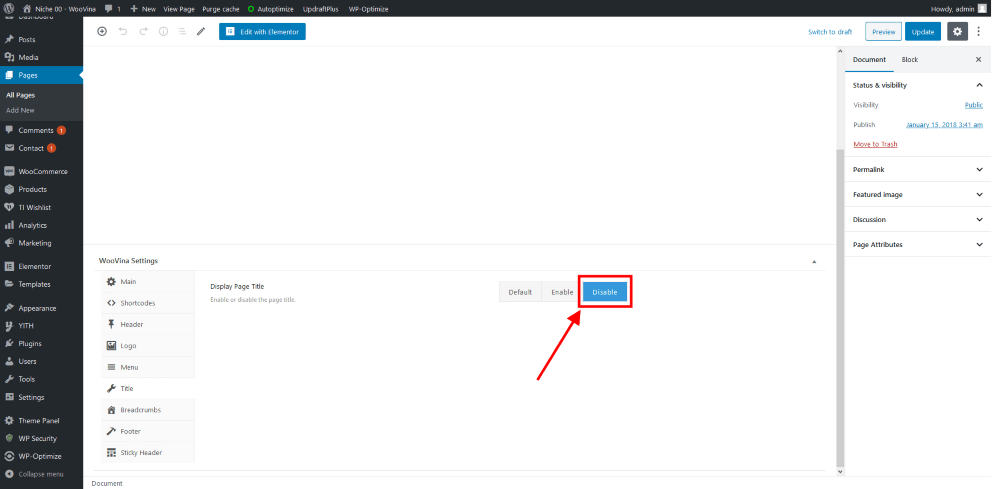The image size is (1000, 489).
Task: Click All Pages submenu item
Action: pos(20,95)
